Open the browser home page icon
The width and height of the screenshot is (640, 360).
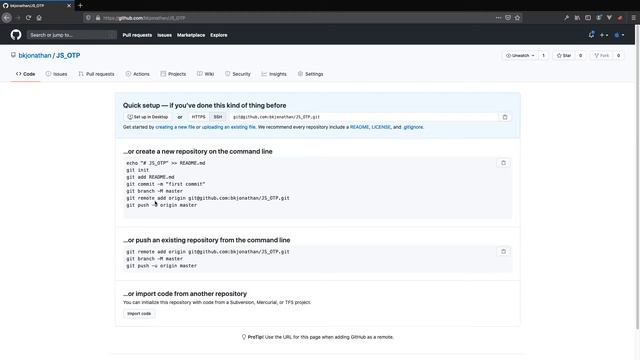(x=39, y=18)
